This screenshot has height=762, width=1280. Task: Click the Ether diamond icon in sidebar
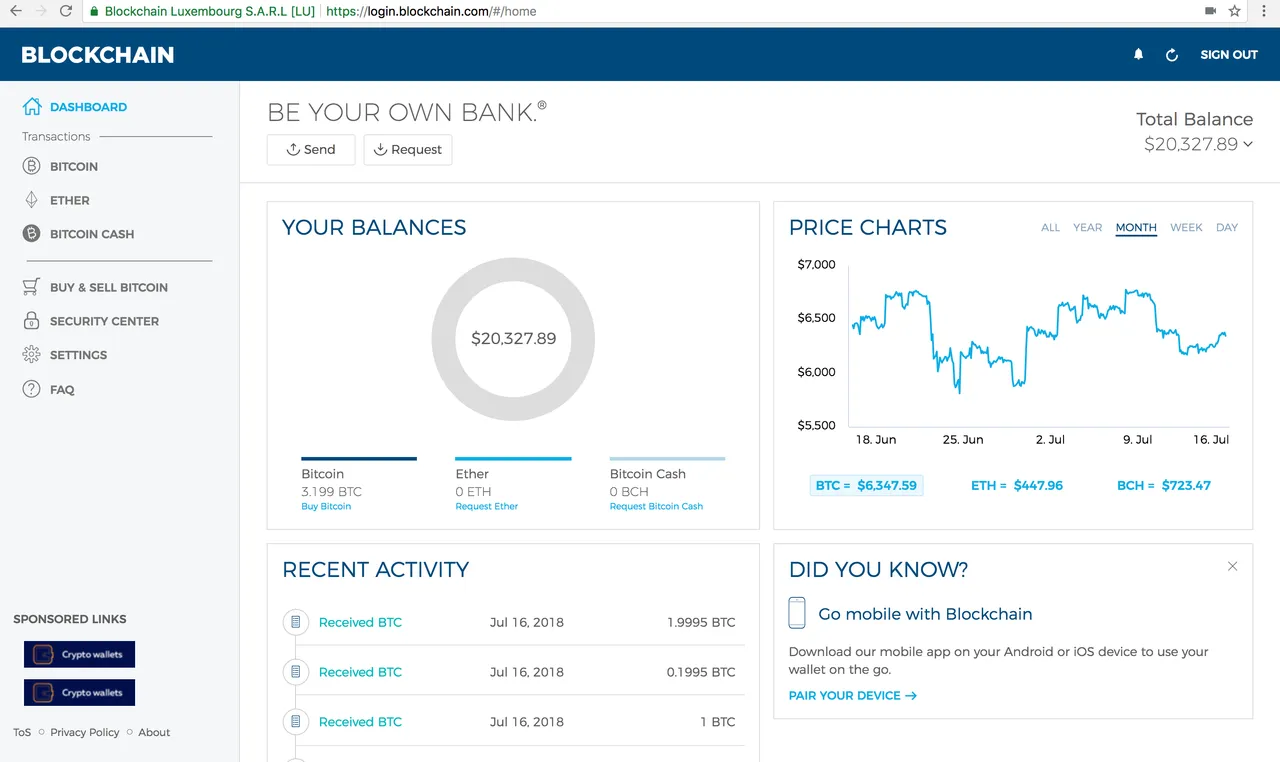[31, 200]
